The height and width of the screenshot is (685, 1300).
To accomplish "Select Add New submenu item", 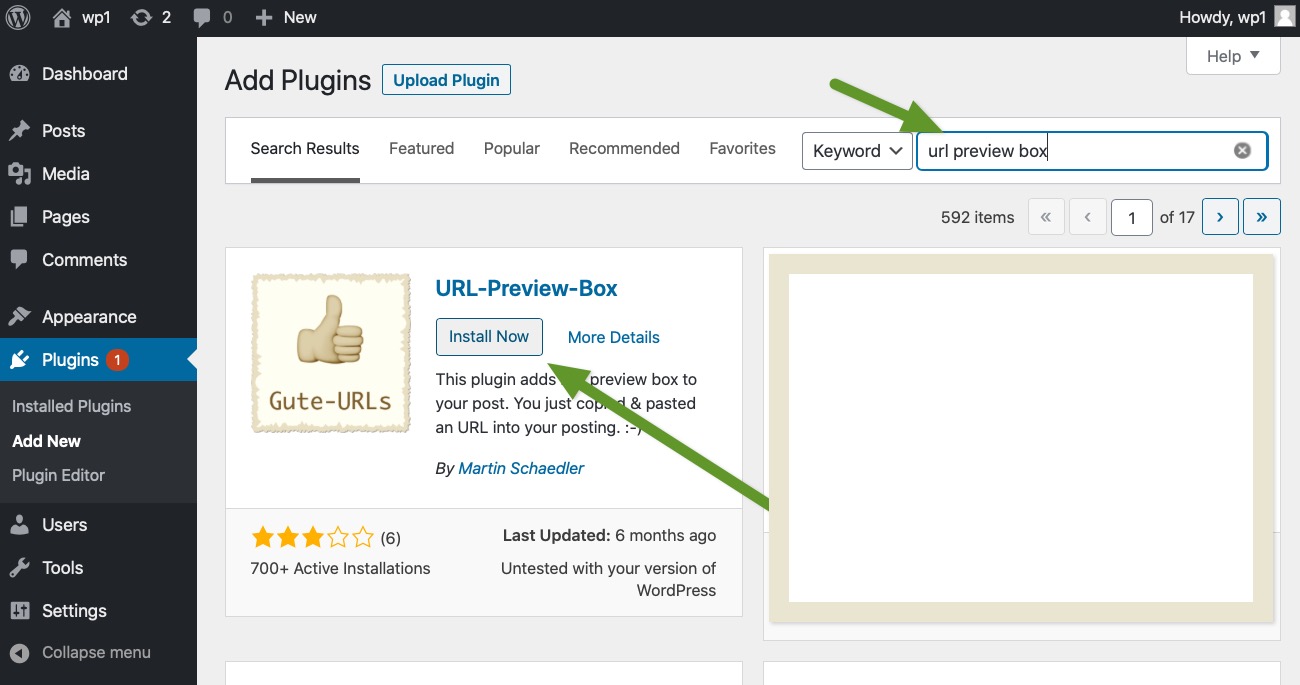I will click(46, 441).
